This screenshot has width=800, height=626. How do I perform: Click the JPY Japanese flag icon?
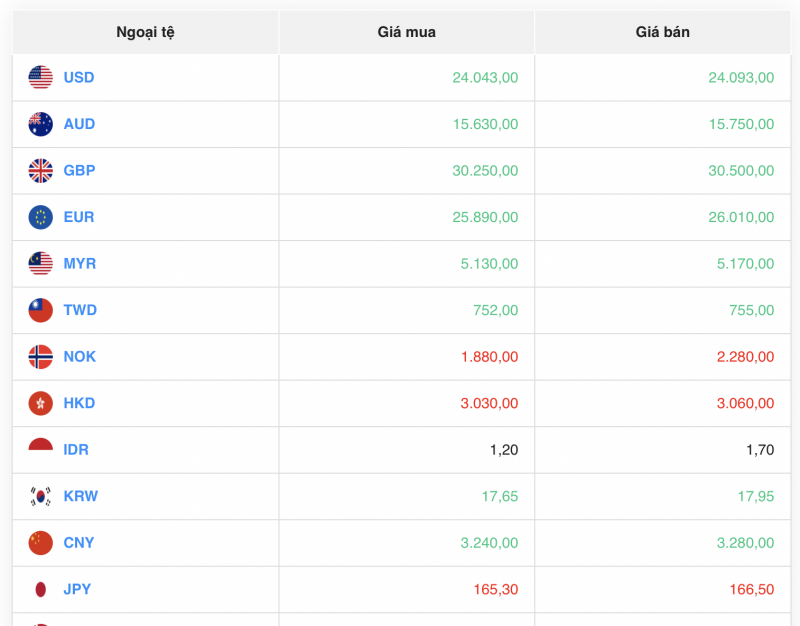(40, 589)
